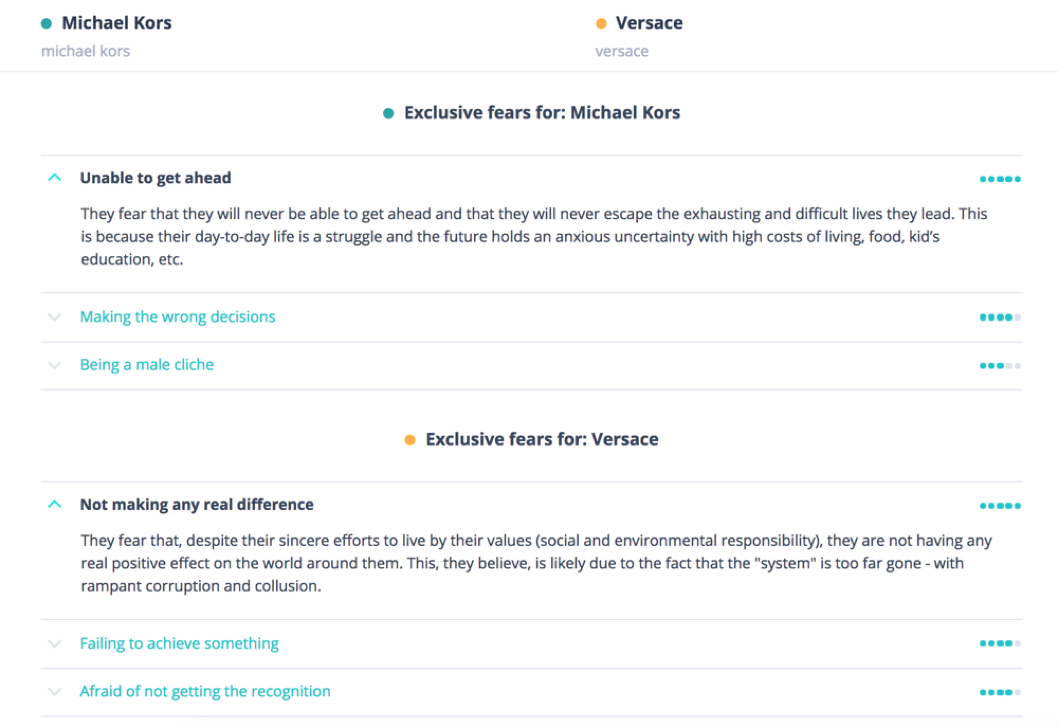This screenshot has height=728, width=1058.
Task: Click rating dots for 'Failing to achieve something'
Action: [x=1000, y=645]
